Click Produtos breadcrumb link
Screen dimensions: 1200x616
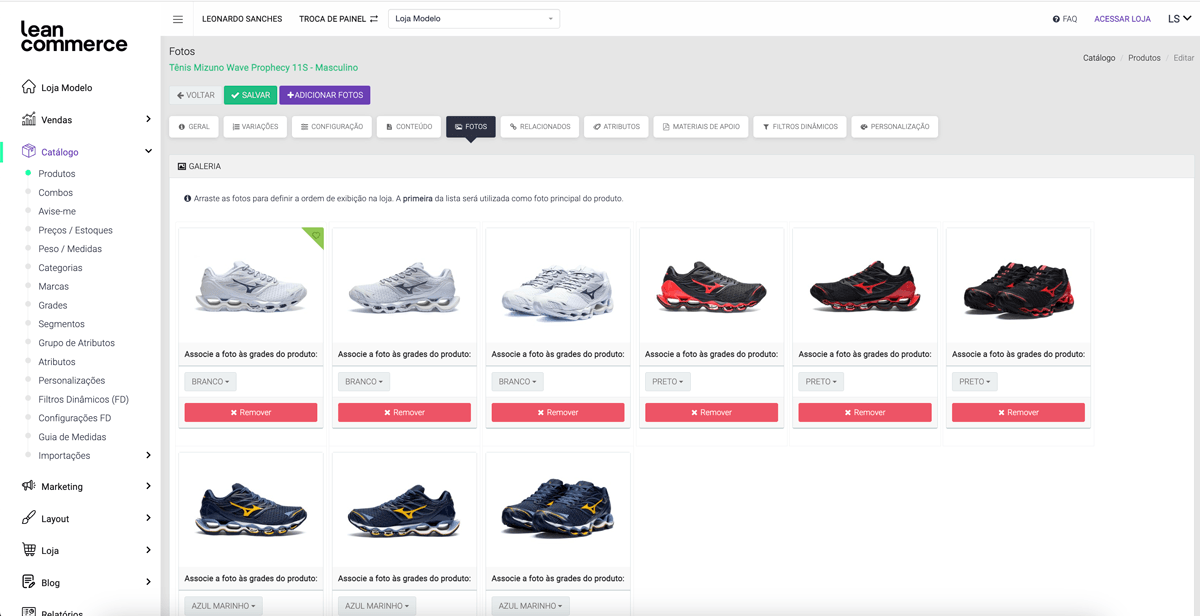click(1144, 58)
